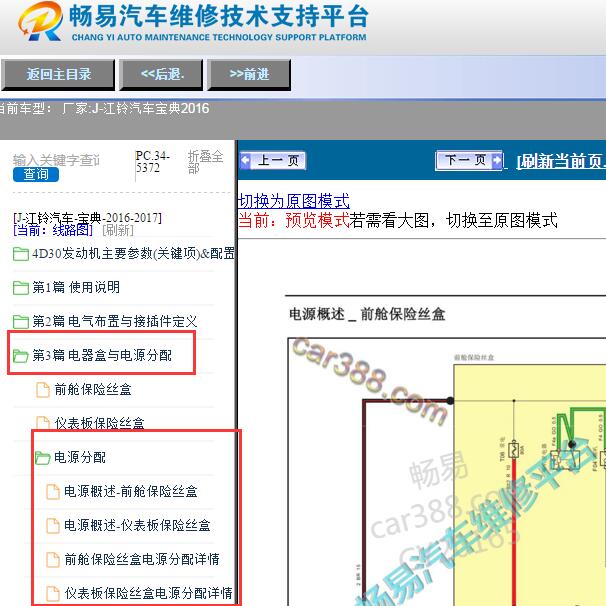This screenshot has width=606, height=606.
Task: Click the PC.34-5372 text
Action: [x=153, y=162]
